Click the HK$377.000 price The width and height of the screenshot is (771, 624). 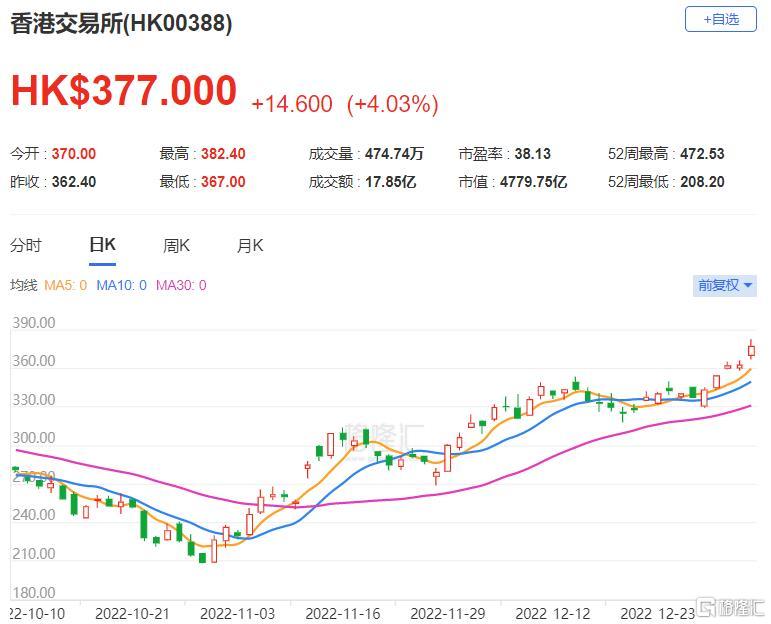[x=124, y=90]
